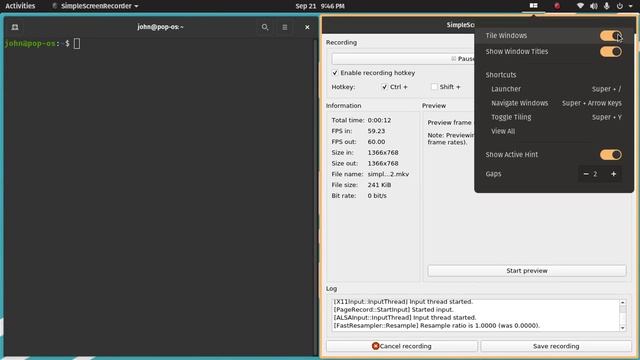Click Start preview button
The width and height of the screenshot is (640, 360).
click(527, 271)
